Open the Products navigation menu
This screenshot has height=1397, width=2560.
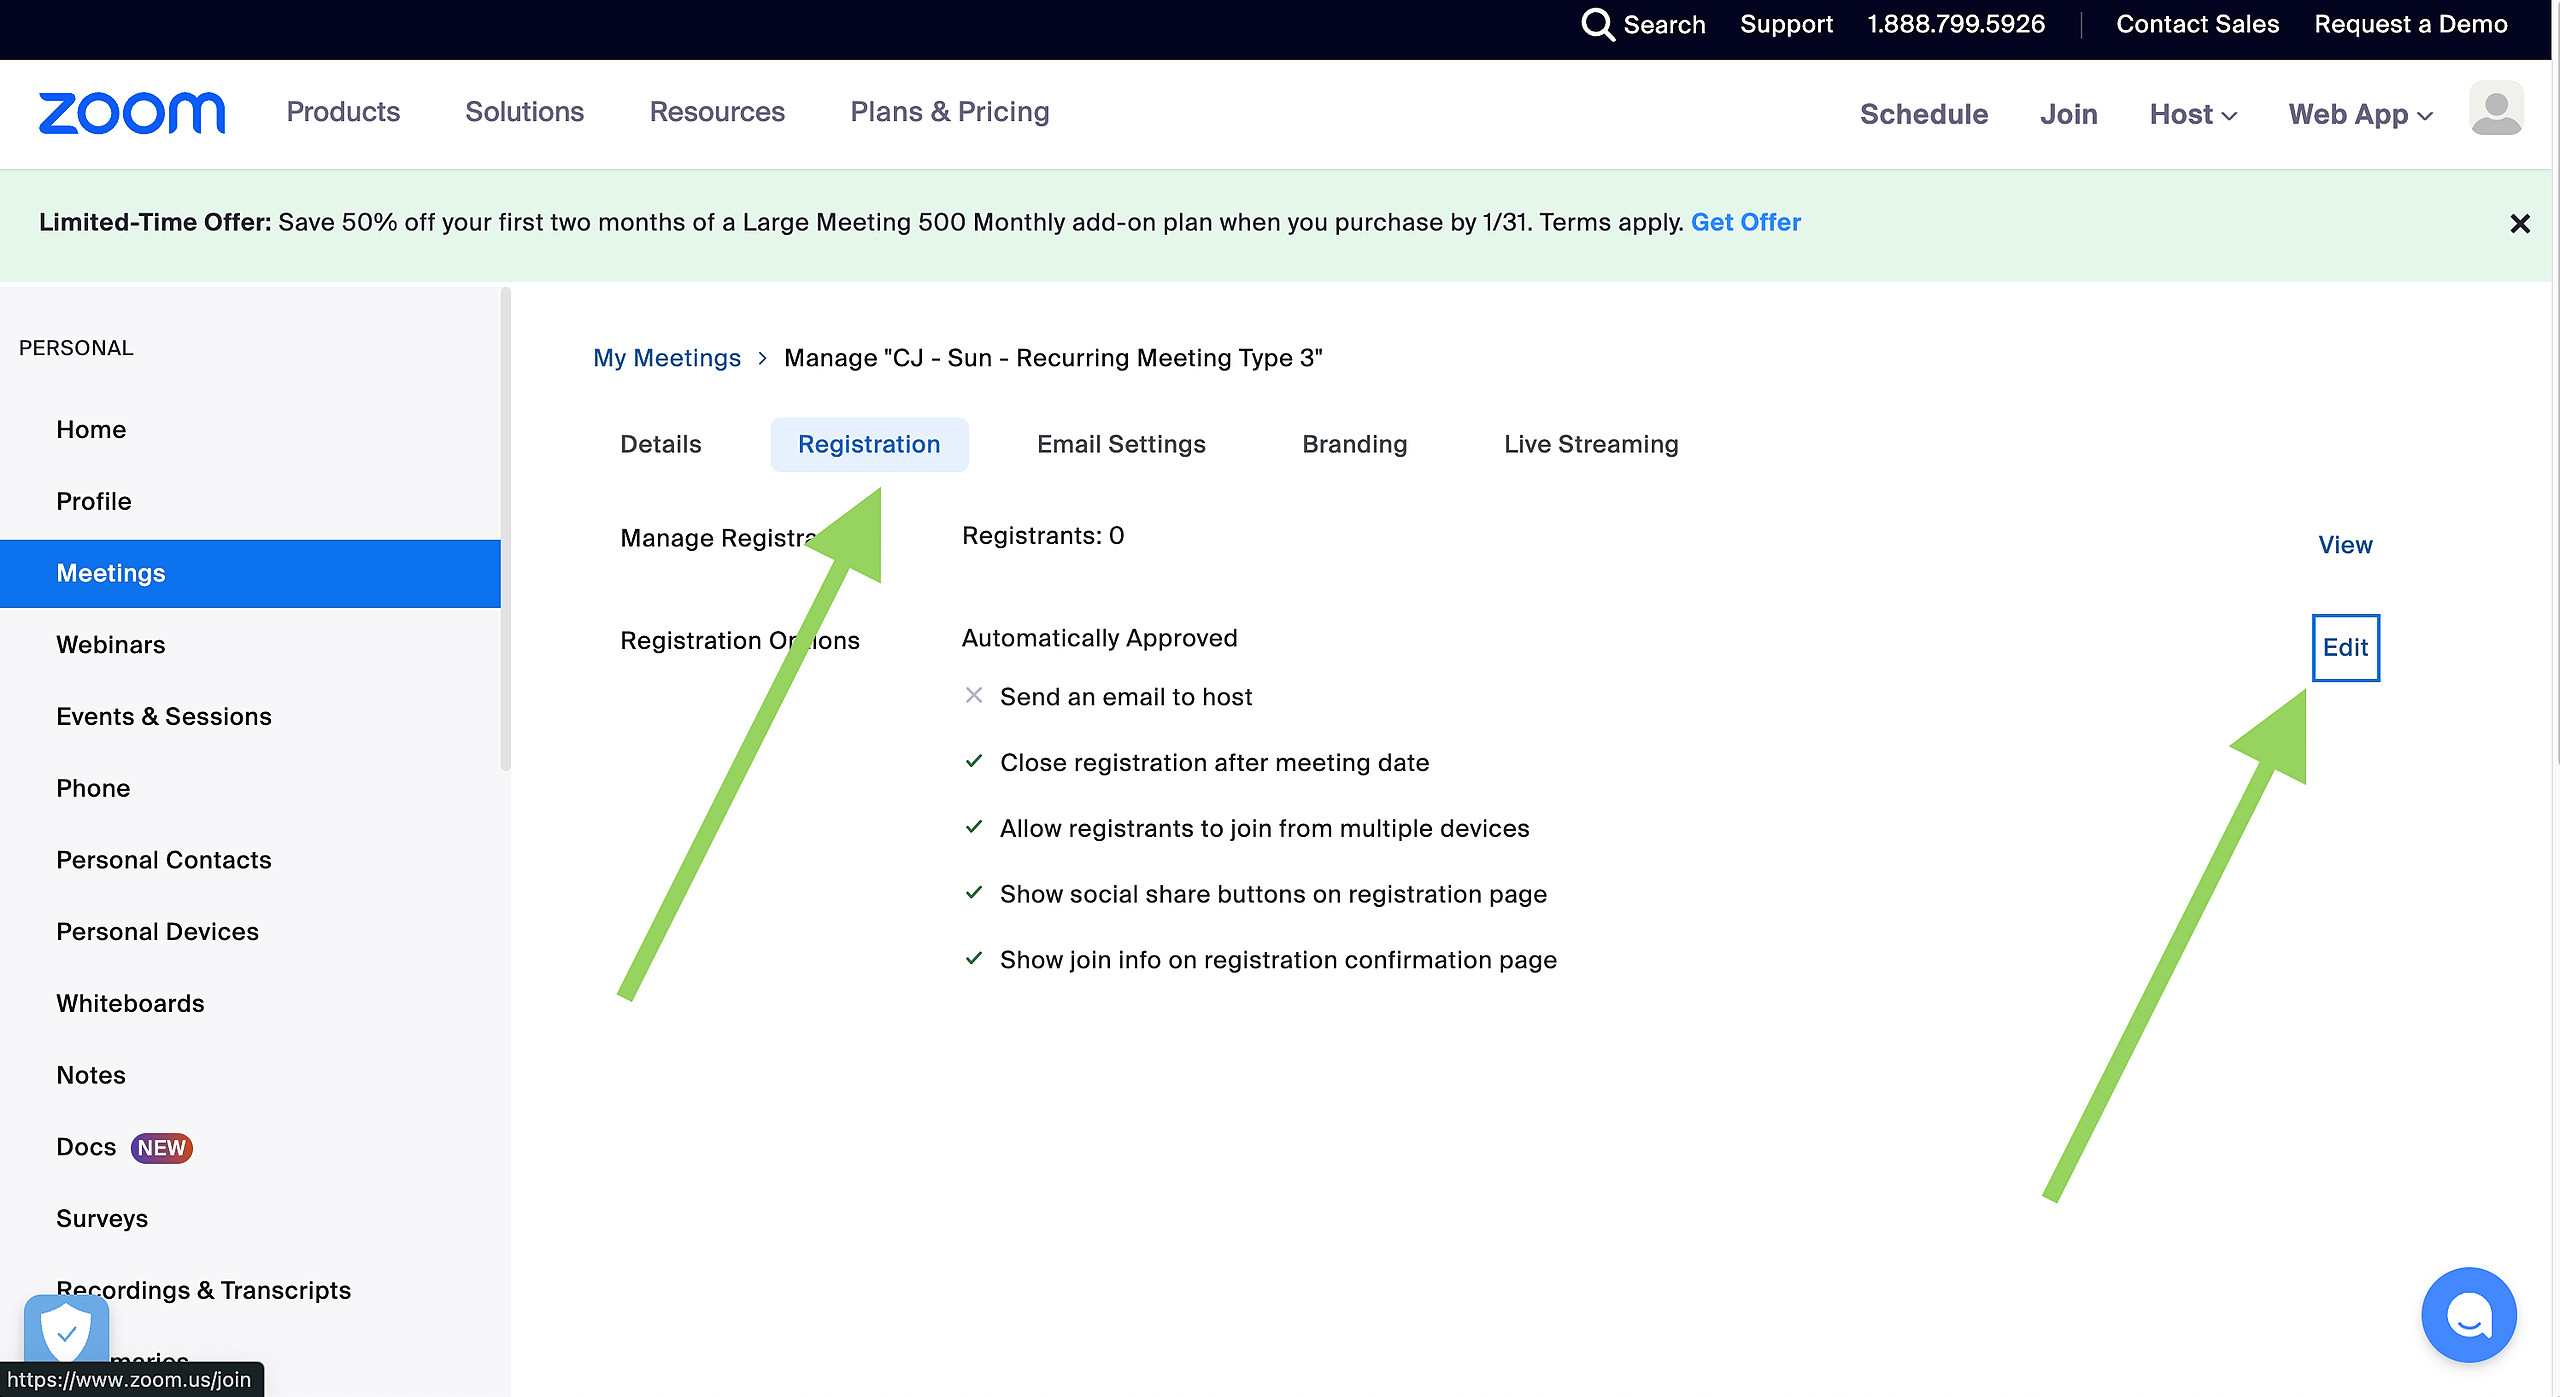(x=343, y=112)
